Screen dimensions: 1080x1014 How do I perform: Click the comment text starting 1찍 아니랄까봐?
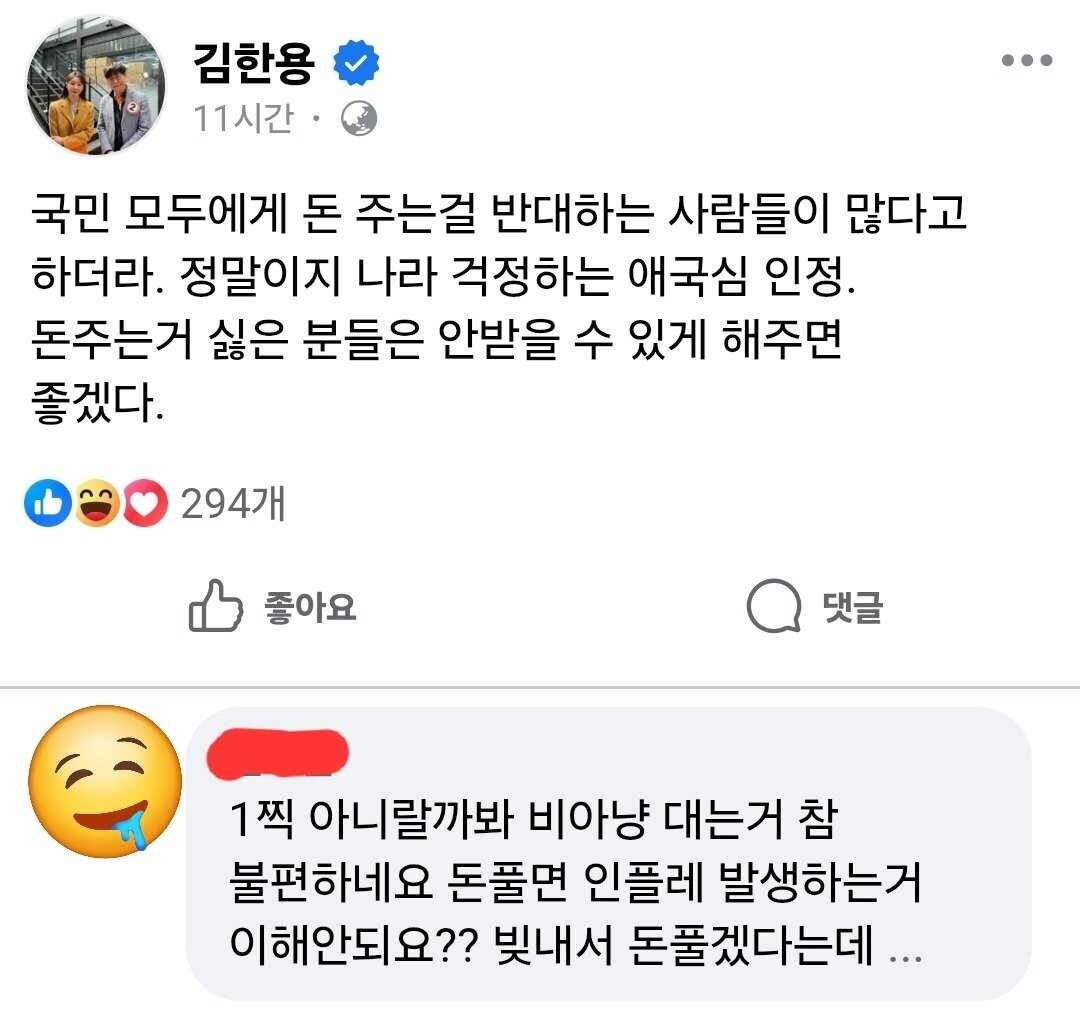point(530,822)
